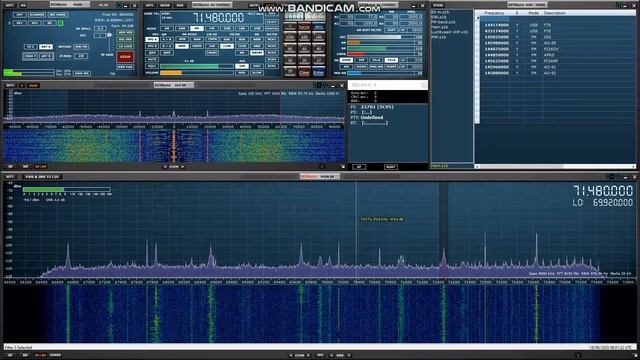Click the Clear key on the keypad
The height and width of the screenshot is (360, 640).
point(304,72)
